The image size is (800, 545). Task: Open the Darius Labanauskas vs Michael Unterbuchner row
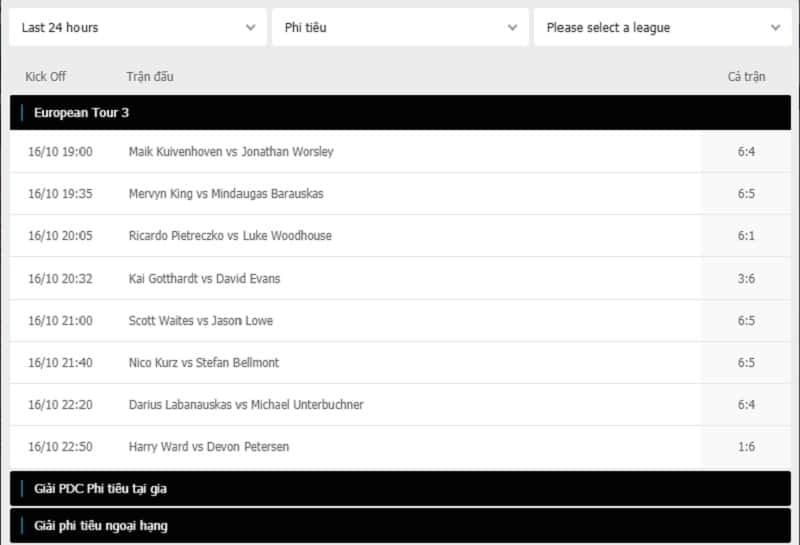tap(400, 405)
